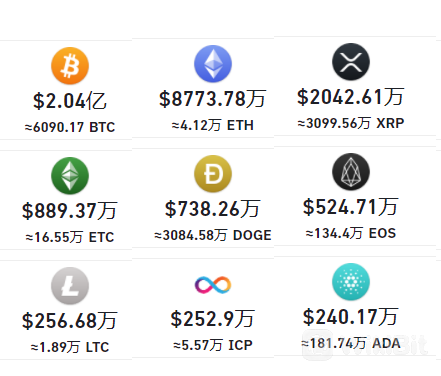Select the rainbow infinity ICP icon
This screenshot has height=376, width=441.
[213, 285]
